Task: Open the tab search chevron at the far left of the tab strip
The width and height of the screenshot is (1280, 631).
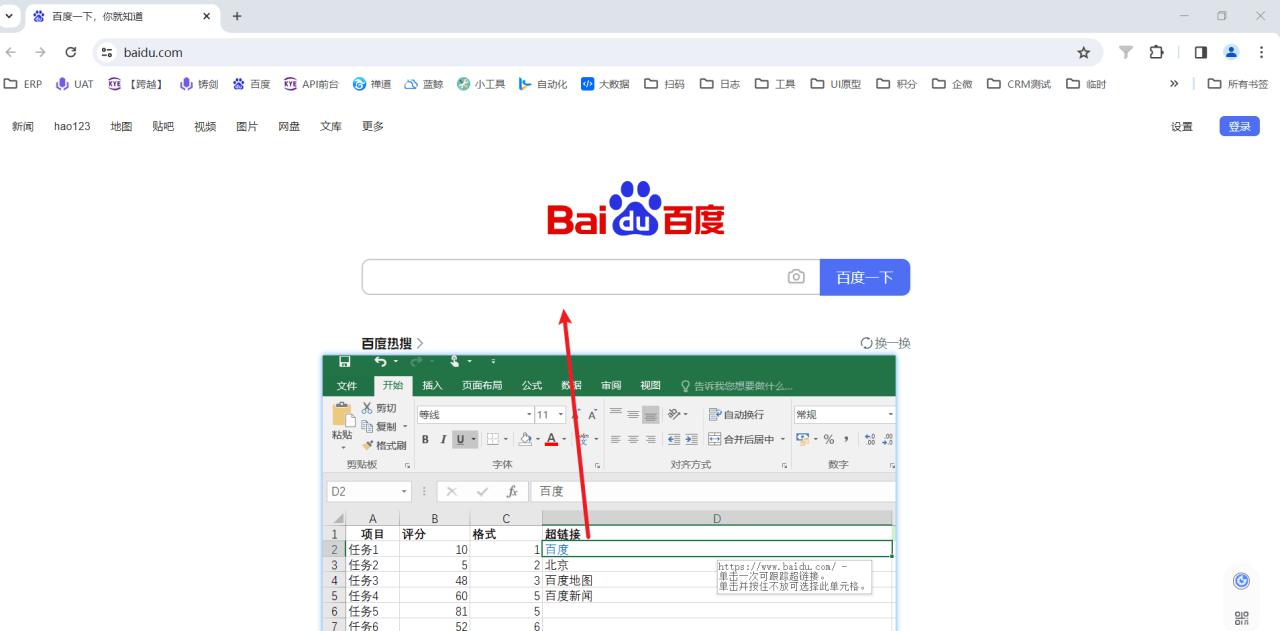Action: [10, 16]
